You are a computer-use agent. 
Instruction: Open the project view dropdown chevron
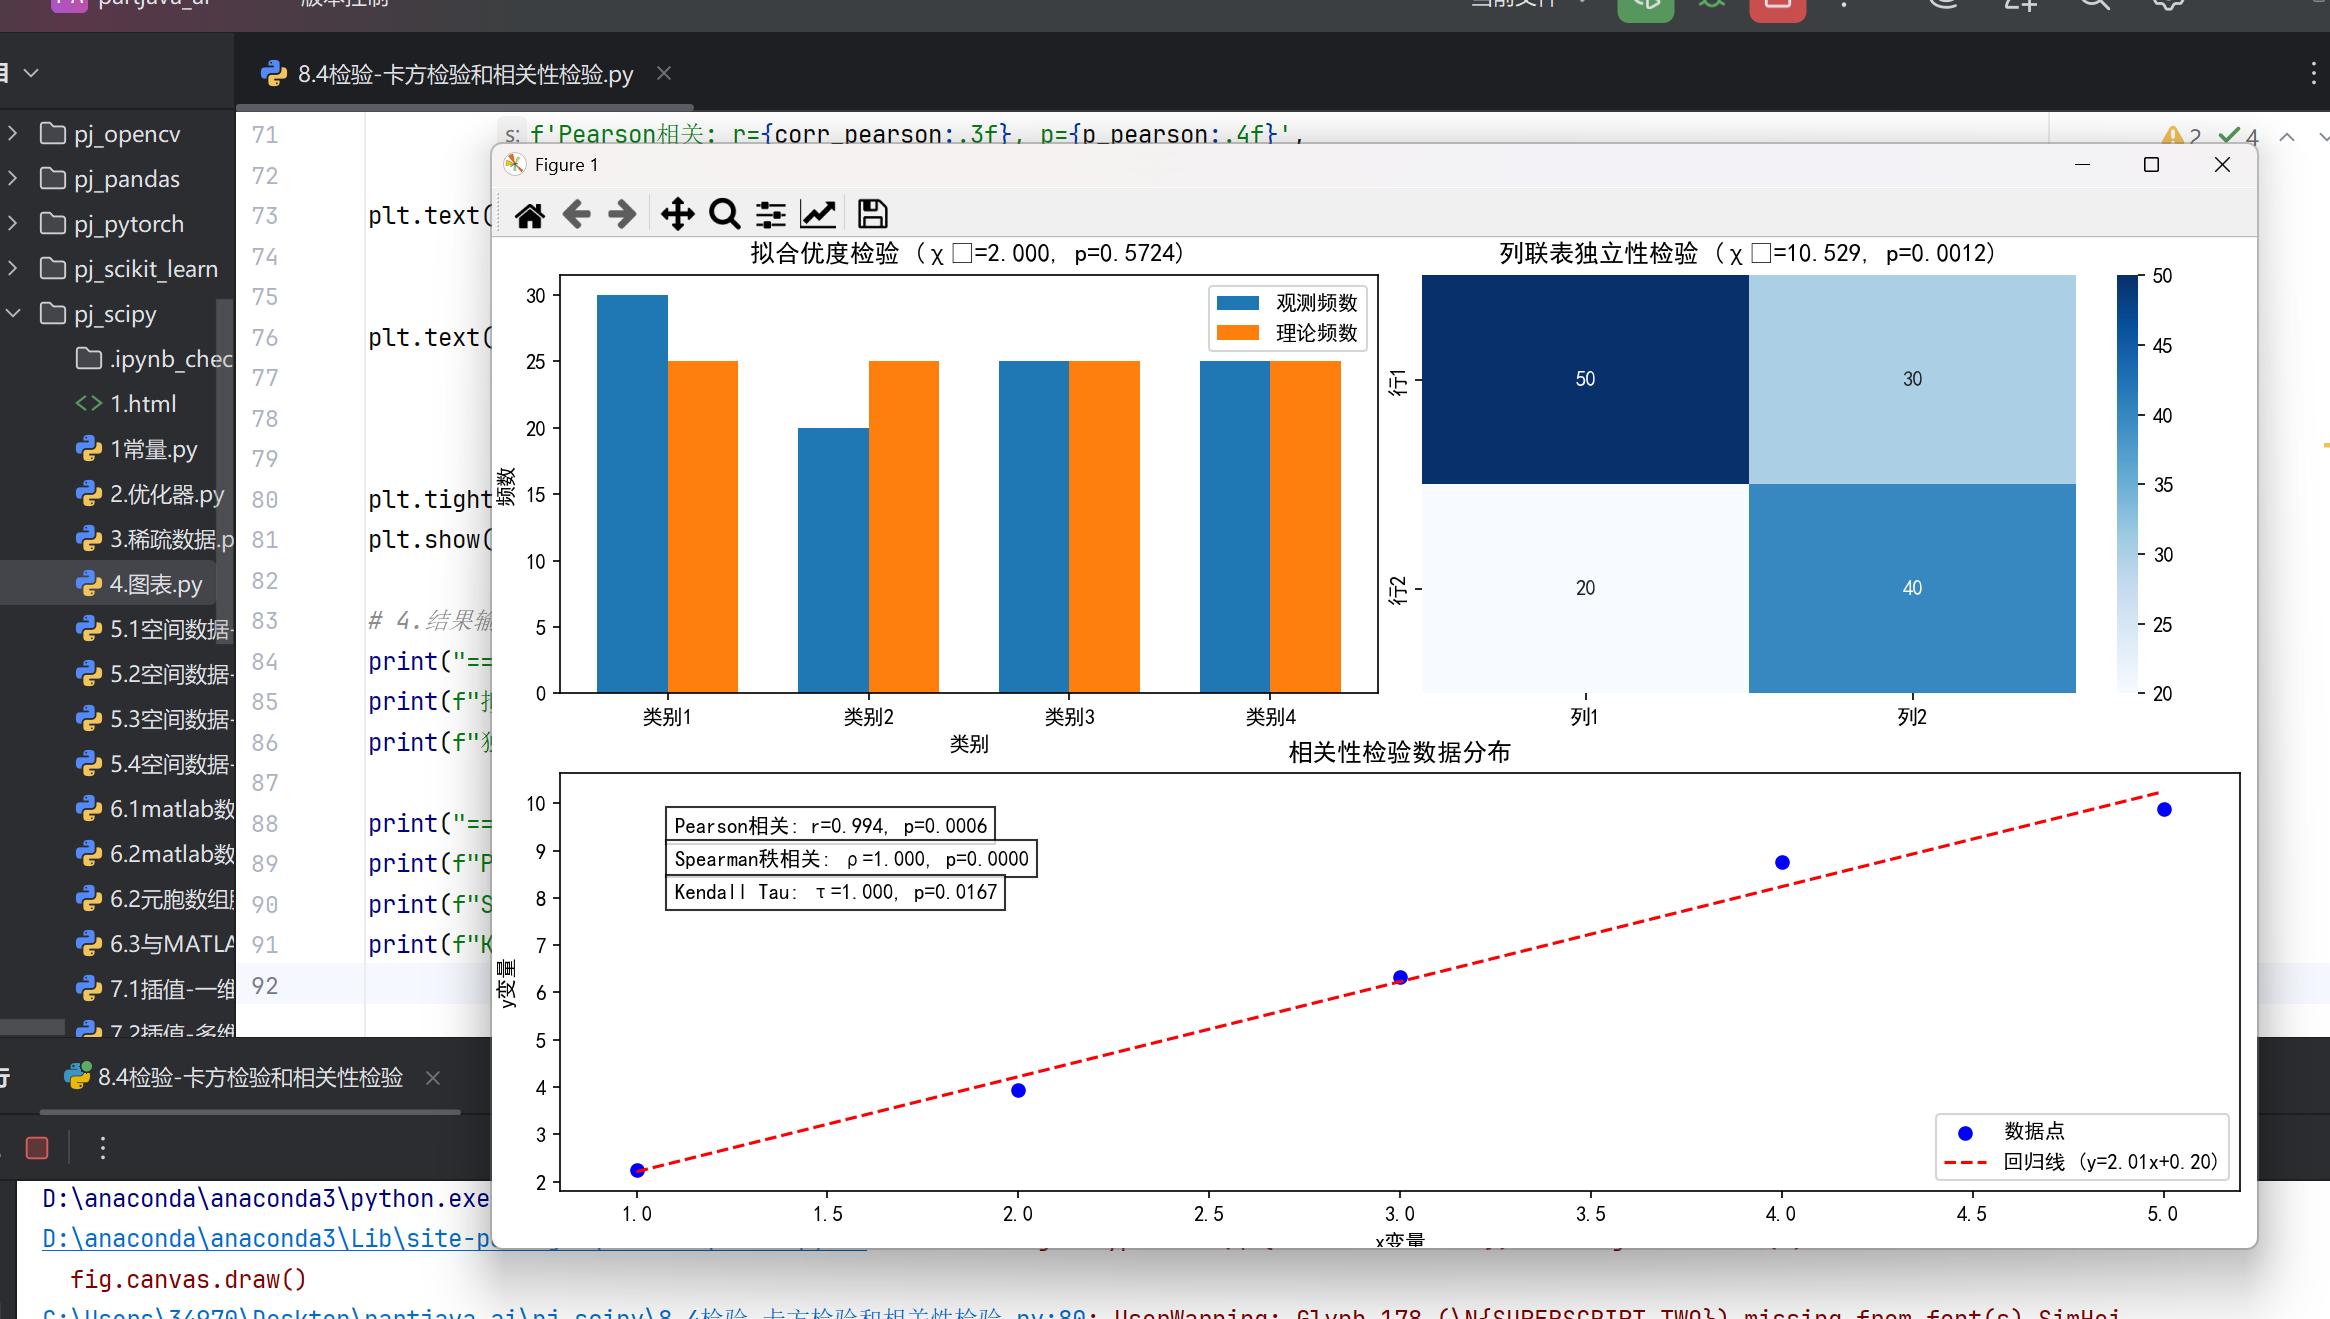(x=31, y=73)
